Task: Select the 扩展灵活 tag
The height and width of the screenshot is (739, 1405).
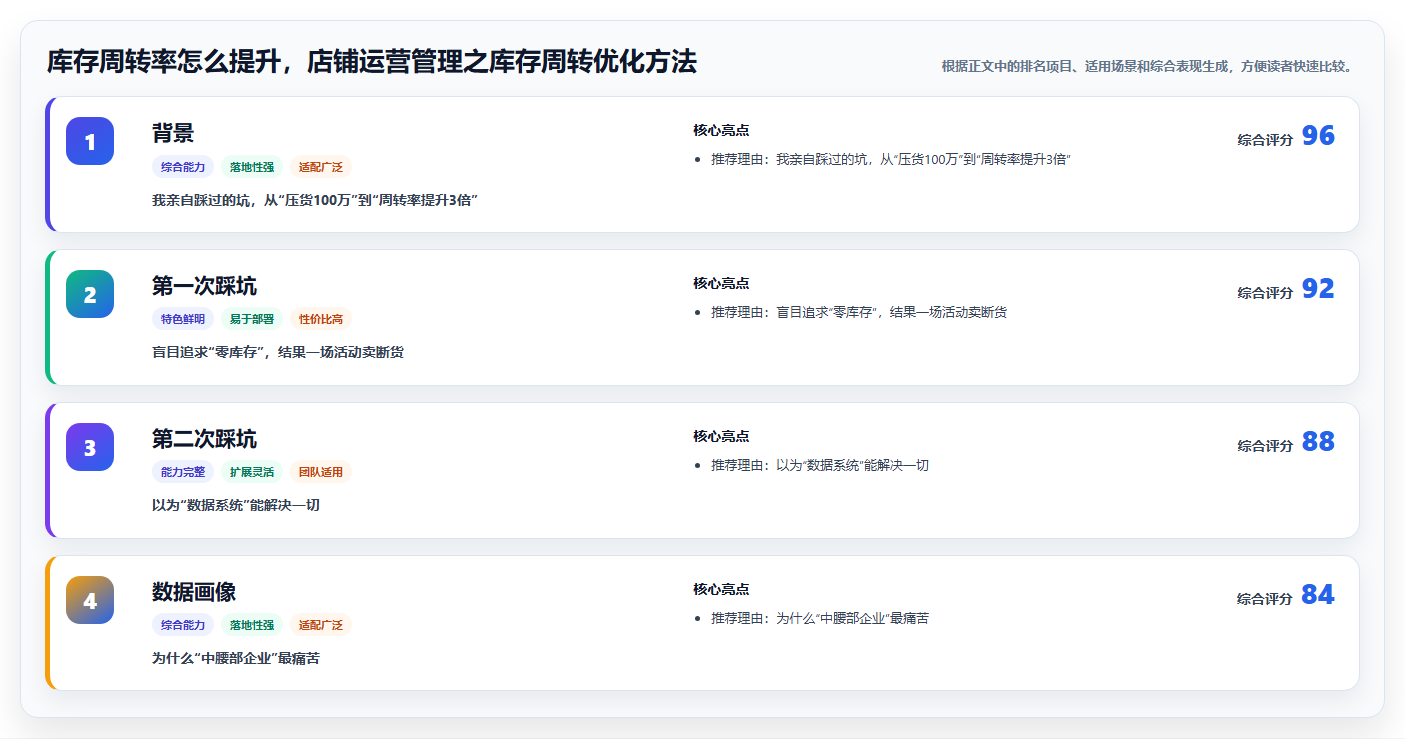Action: pos(252,472)
